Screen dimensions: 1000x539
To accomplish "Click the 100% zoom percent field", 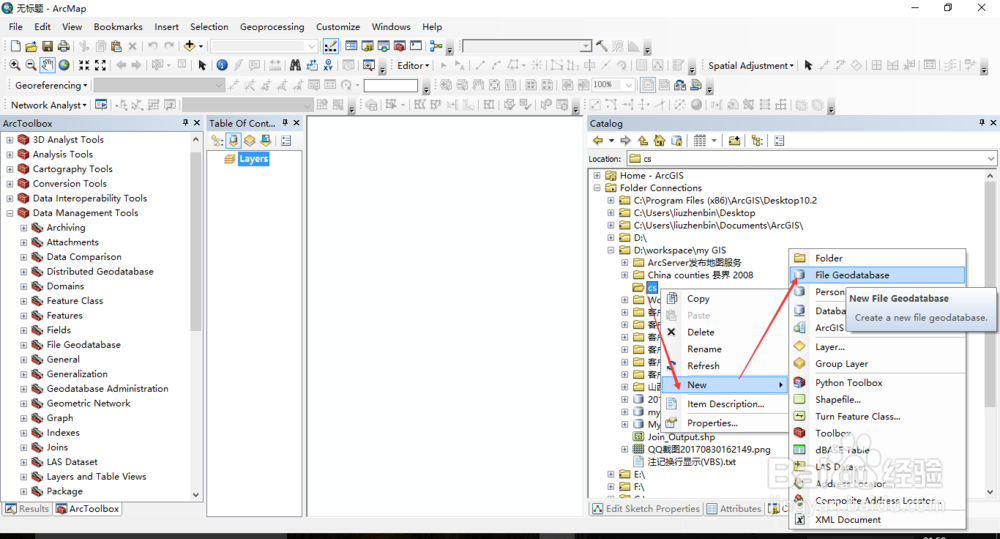I will (x=614, y=85).
